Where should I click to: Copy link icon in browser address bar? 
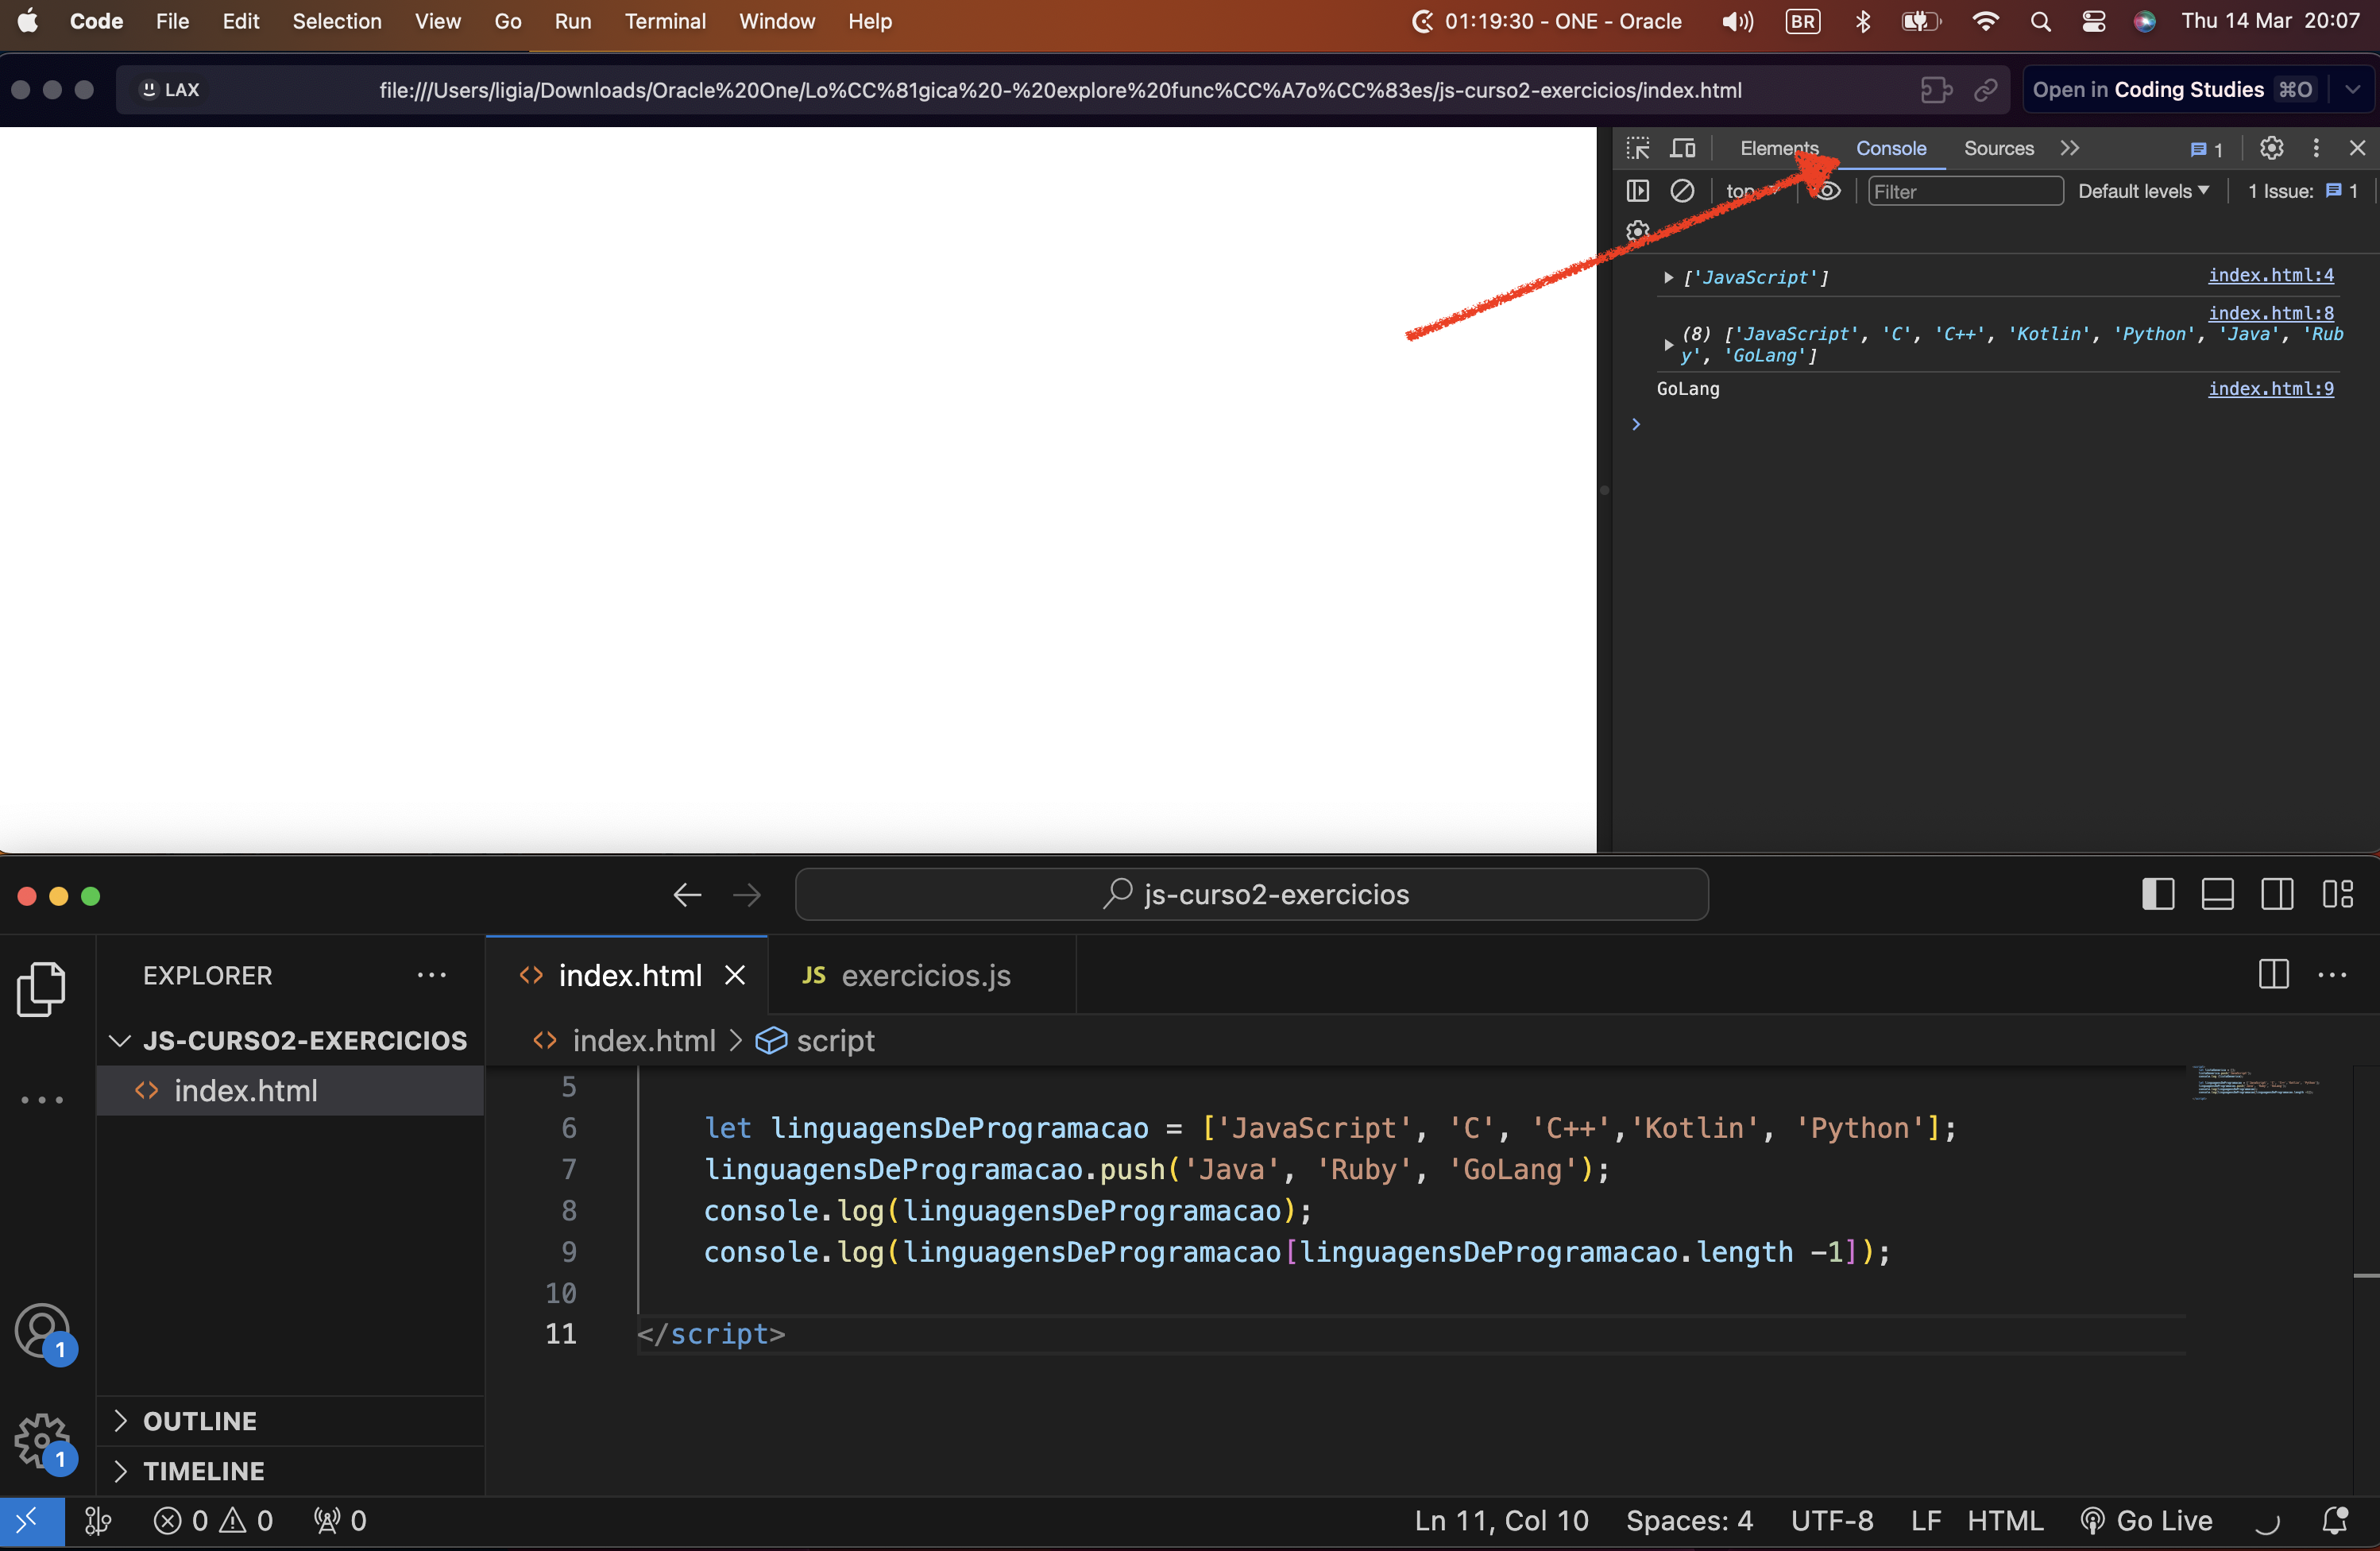tap(1985, 90)
